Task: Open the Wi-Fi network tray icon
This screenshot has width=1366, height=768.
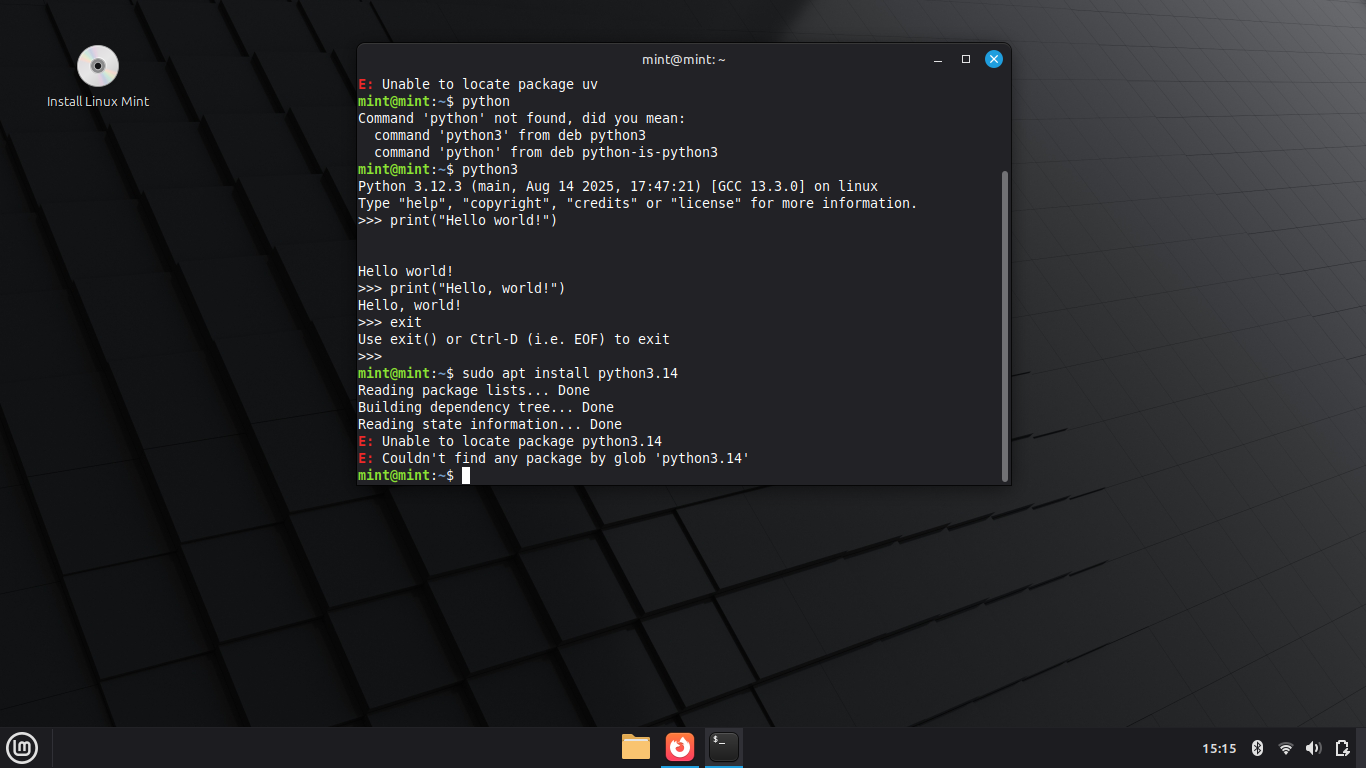Action: coord(1286,748)
